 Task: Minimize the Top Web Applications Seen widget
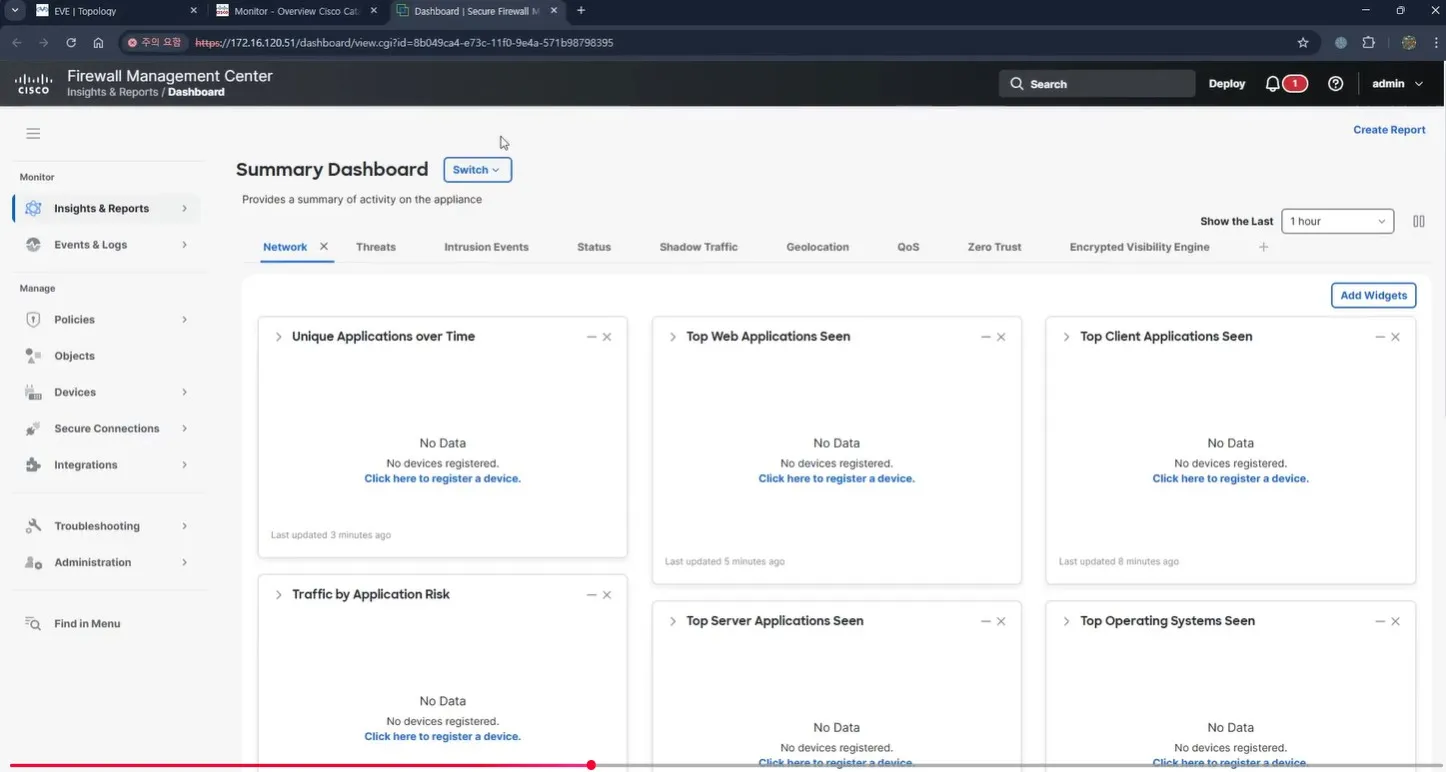986,337
